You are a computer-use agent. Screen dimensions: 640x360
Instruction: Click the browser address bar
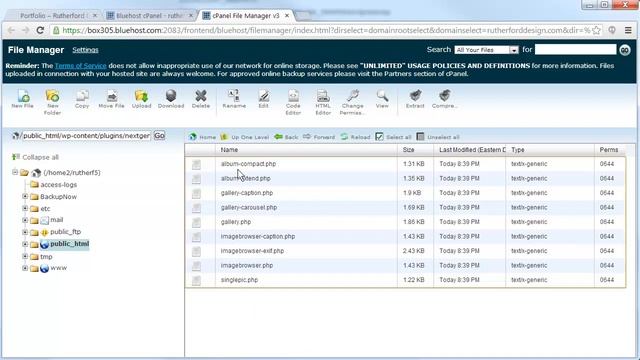tap(325, 30)
